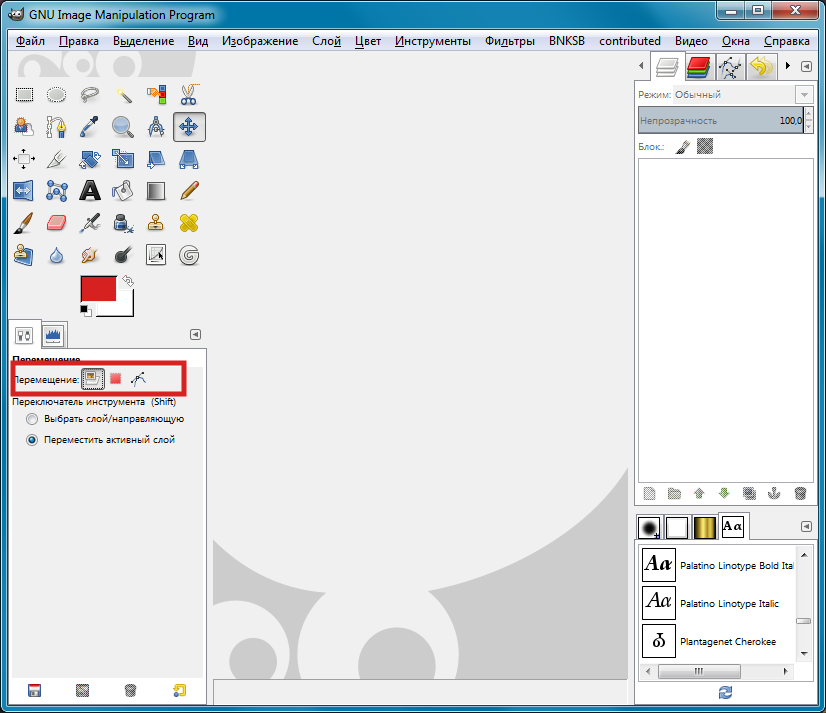The width and height of the screenshot is (826, 713).
Task: Select the Bucket Fill tool
Action: (123, 191)
